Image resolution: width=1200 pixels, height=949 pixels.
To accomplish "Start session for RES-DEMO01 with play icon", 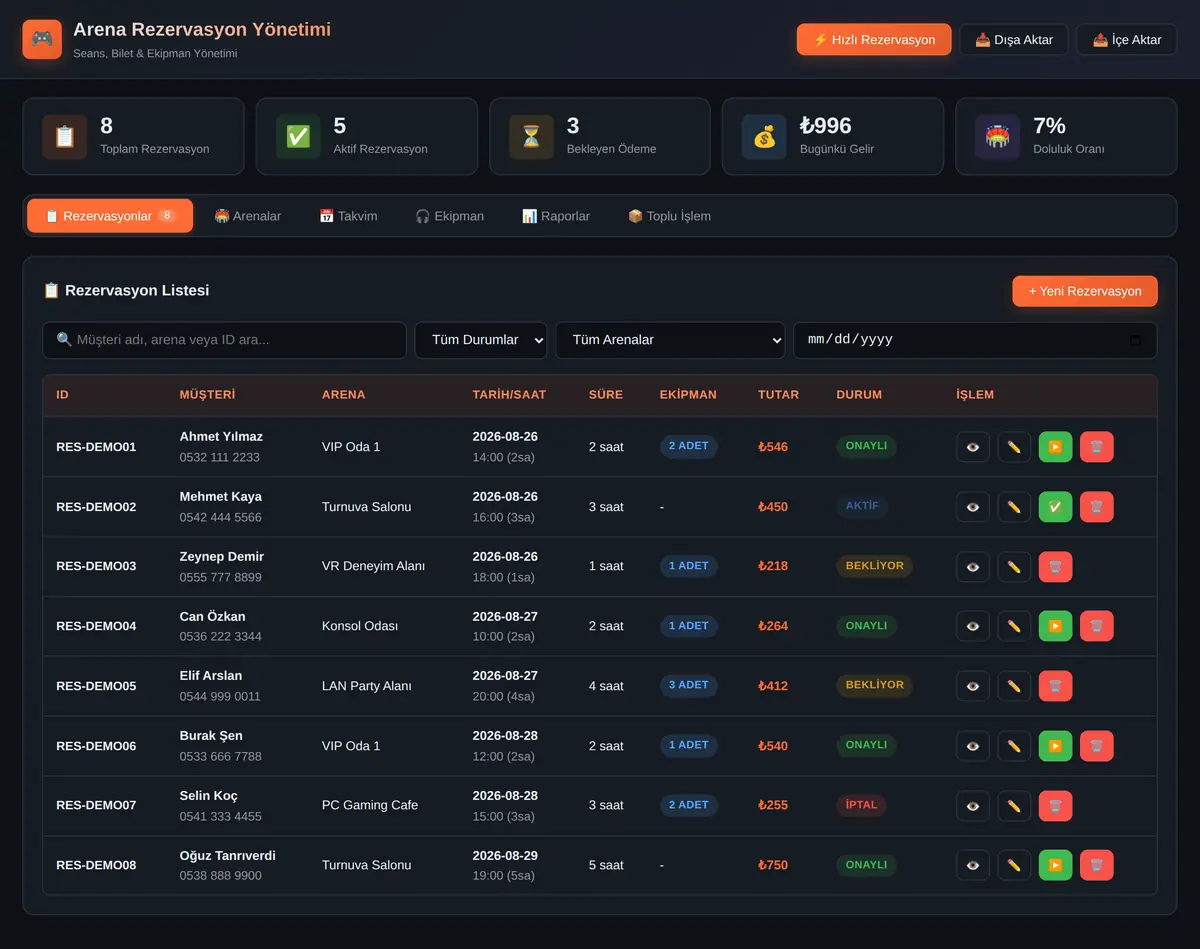I will (x=1055, y=447).
